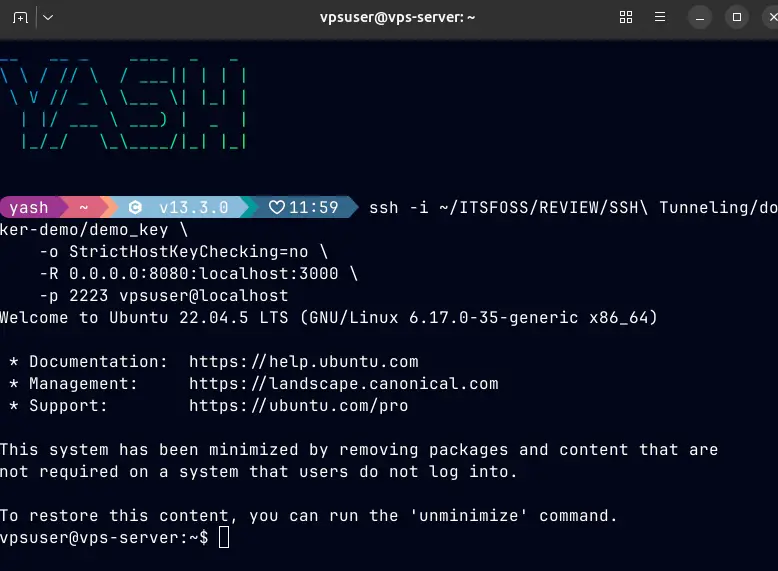The width and height of the screenshot is (778, 571).
Task: Click the terminal cursor block
Action: pyautogui.click(x=224, y=538)
